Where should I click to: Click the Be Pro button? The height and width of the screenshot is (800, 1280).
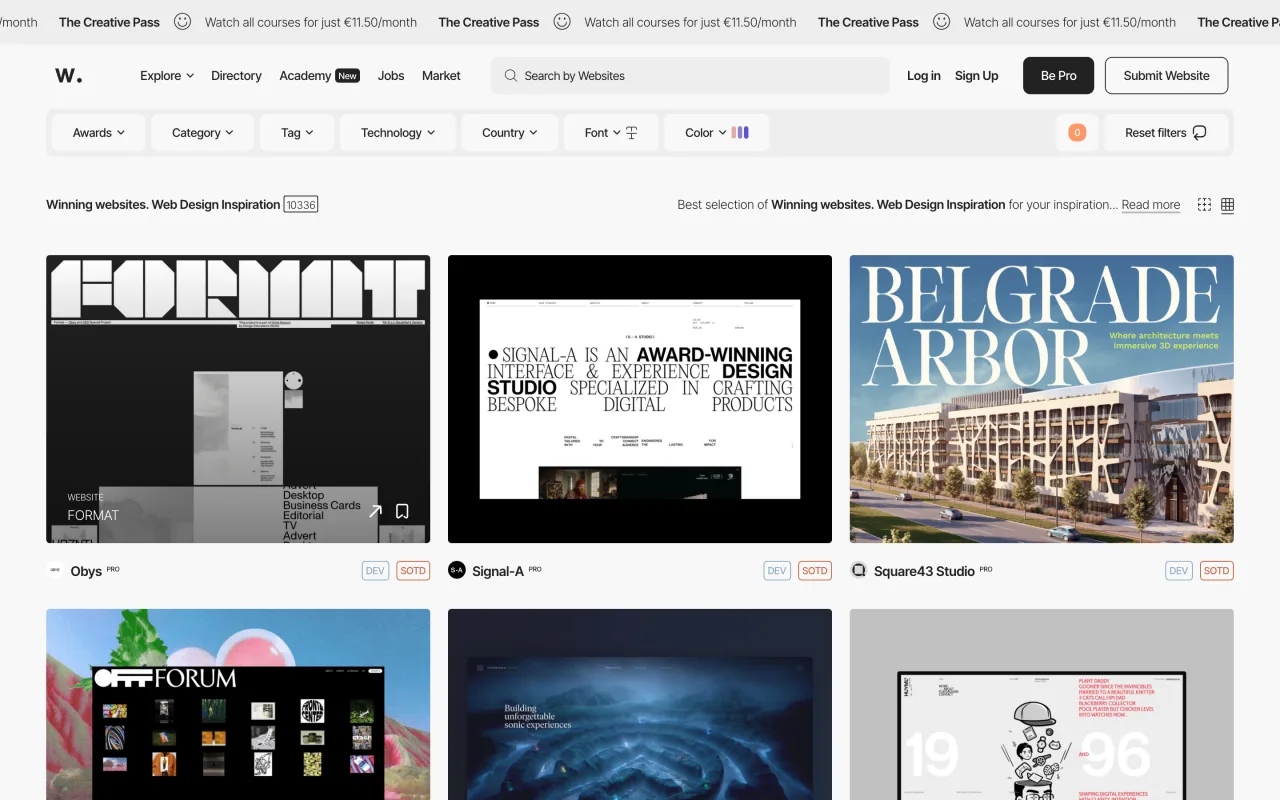point(1058,76)
